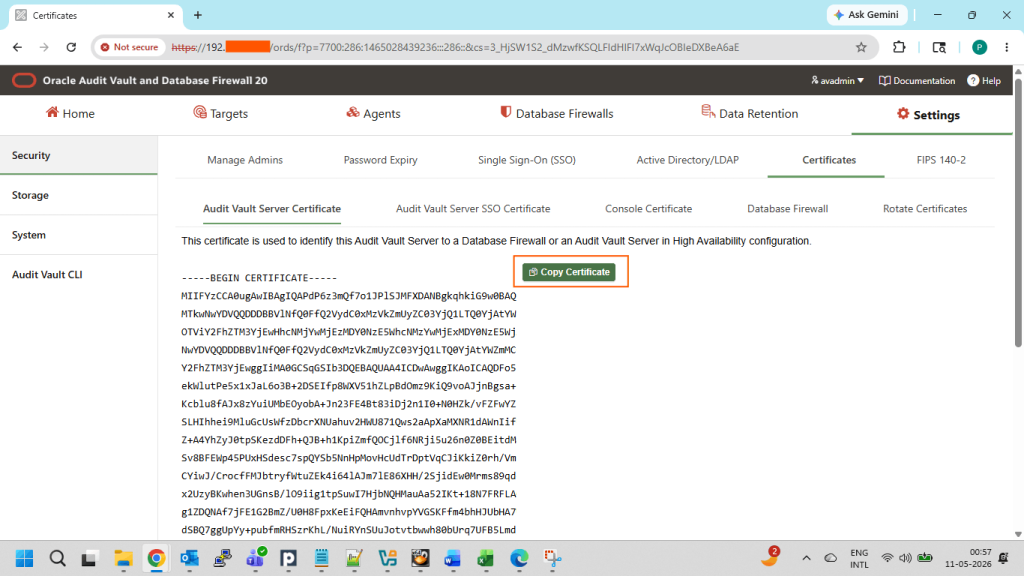This screenshot has width=1024, height=576.
Task: Close the Certificates browser tab
Action: click(x=170, y=15)
